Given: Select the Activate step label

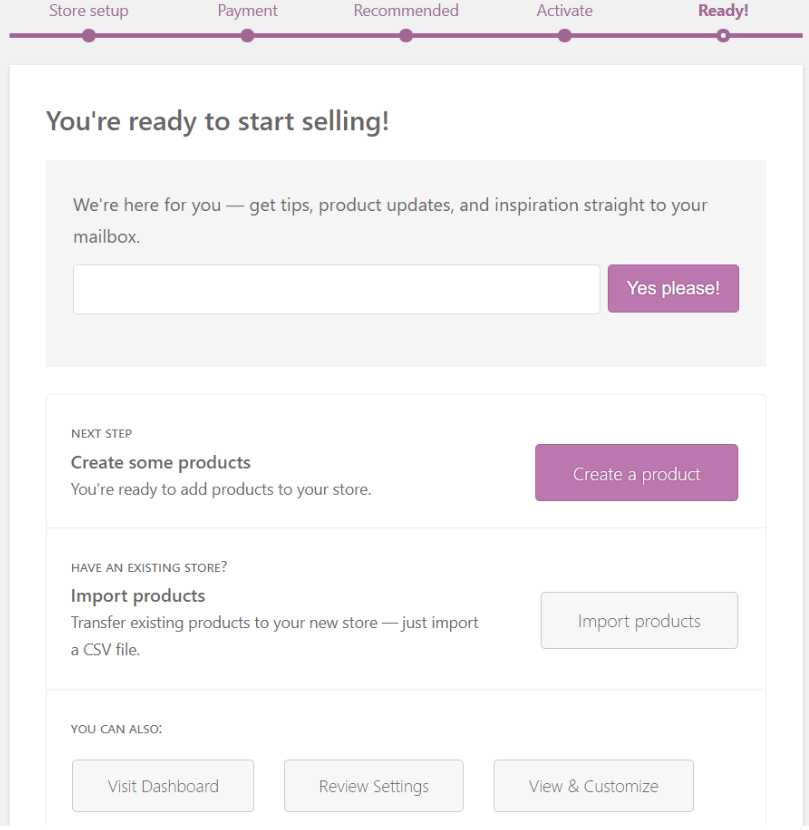Looking at the screenshot, I should [565, 11].
